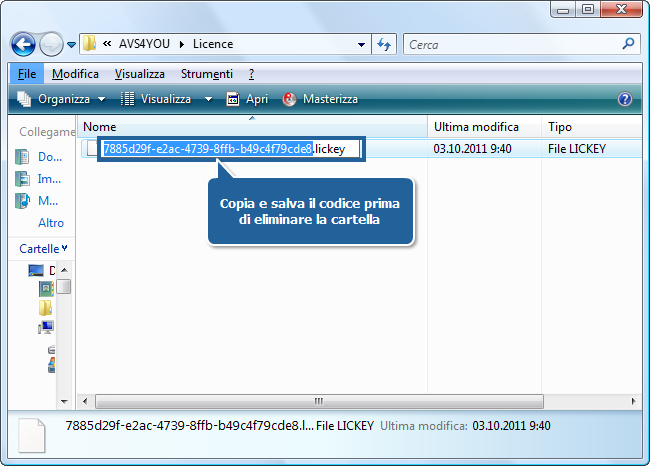Open the ? help menu
This screenshot has height=466, width=650.
click(251, 74)
